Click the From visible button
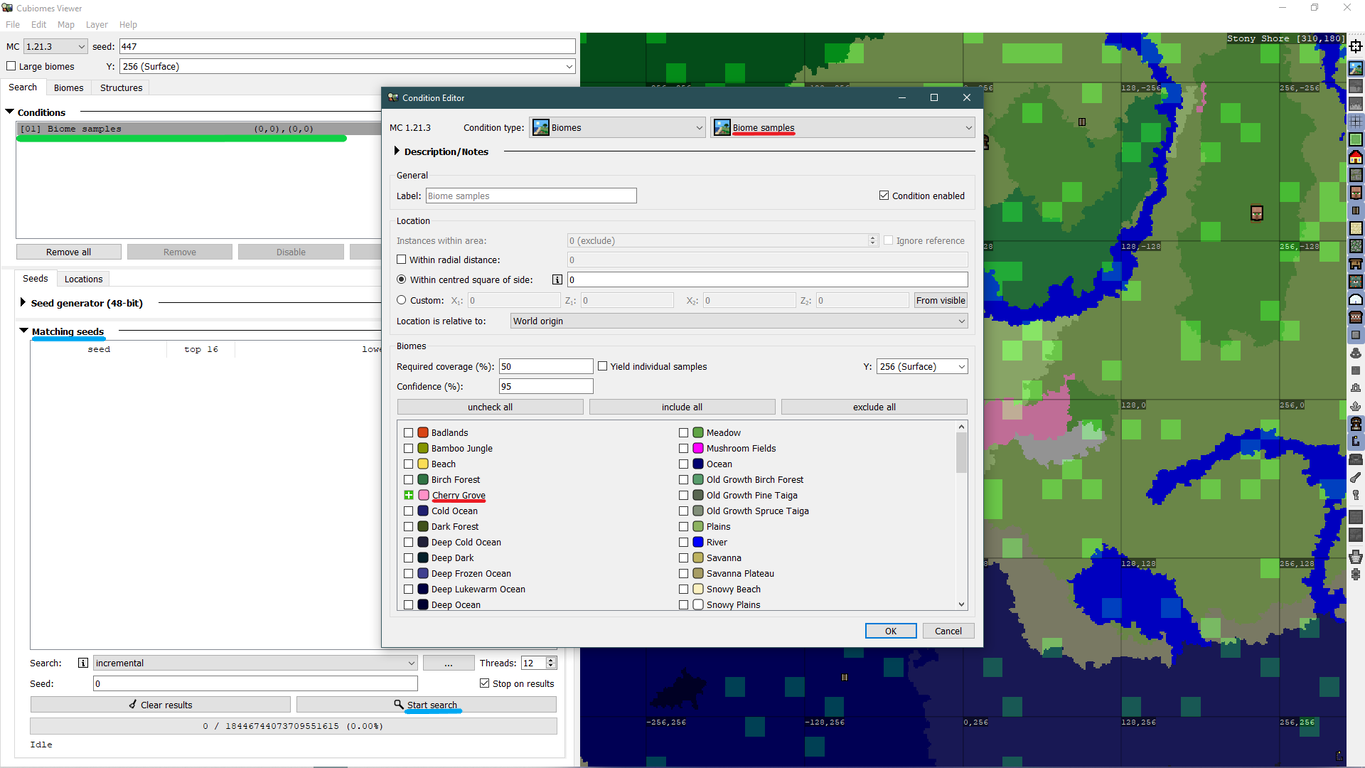 coord(940,300)
